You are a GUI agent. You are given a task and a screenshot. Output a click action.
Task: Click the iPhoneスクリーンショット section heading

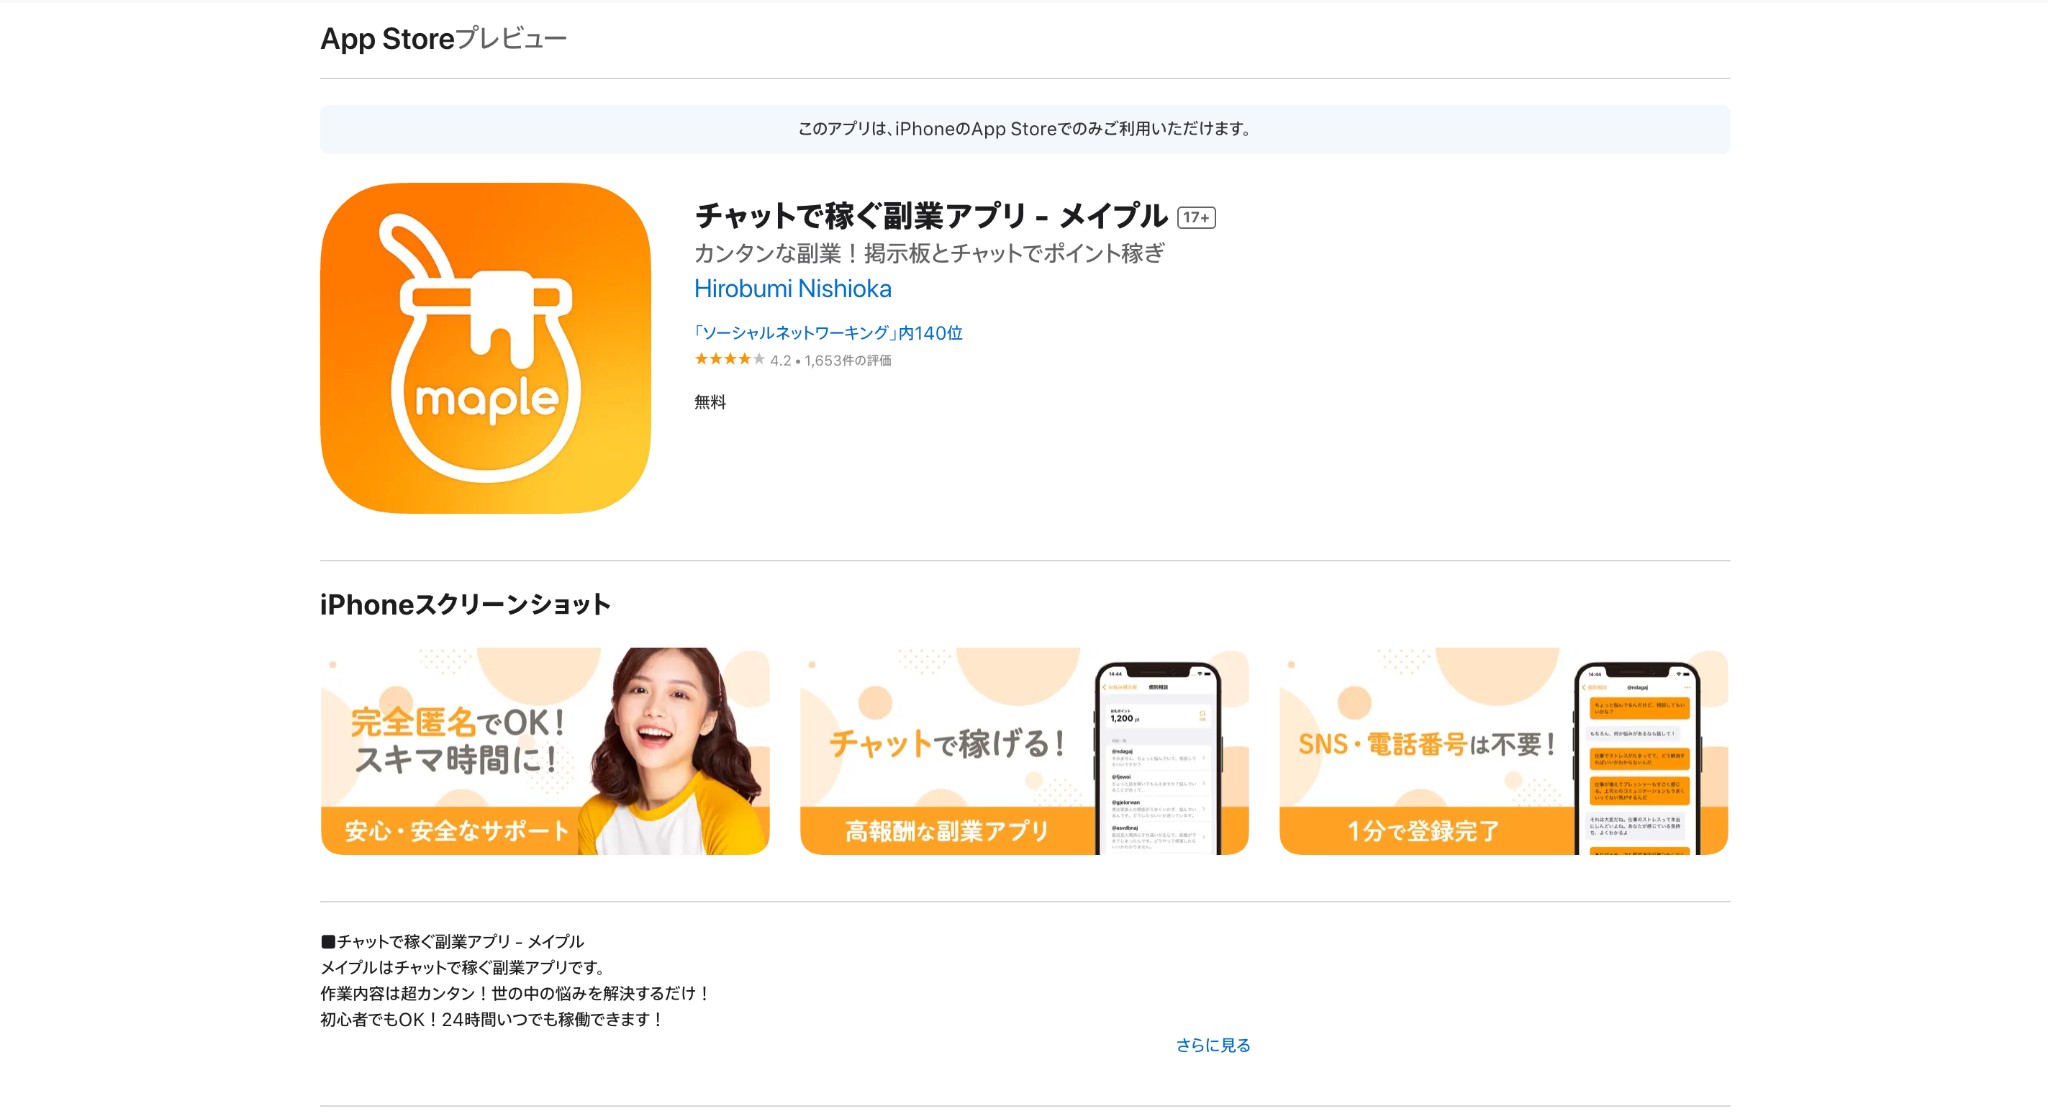tap(465, 605)
